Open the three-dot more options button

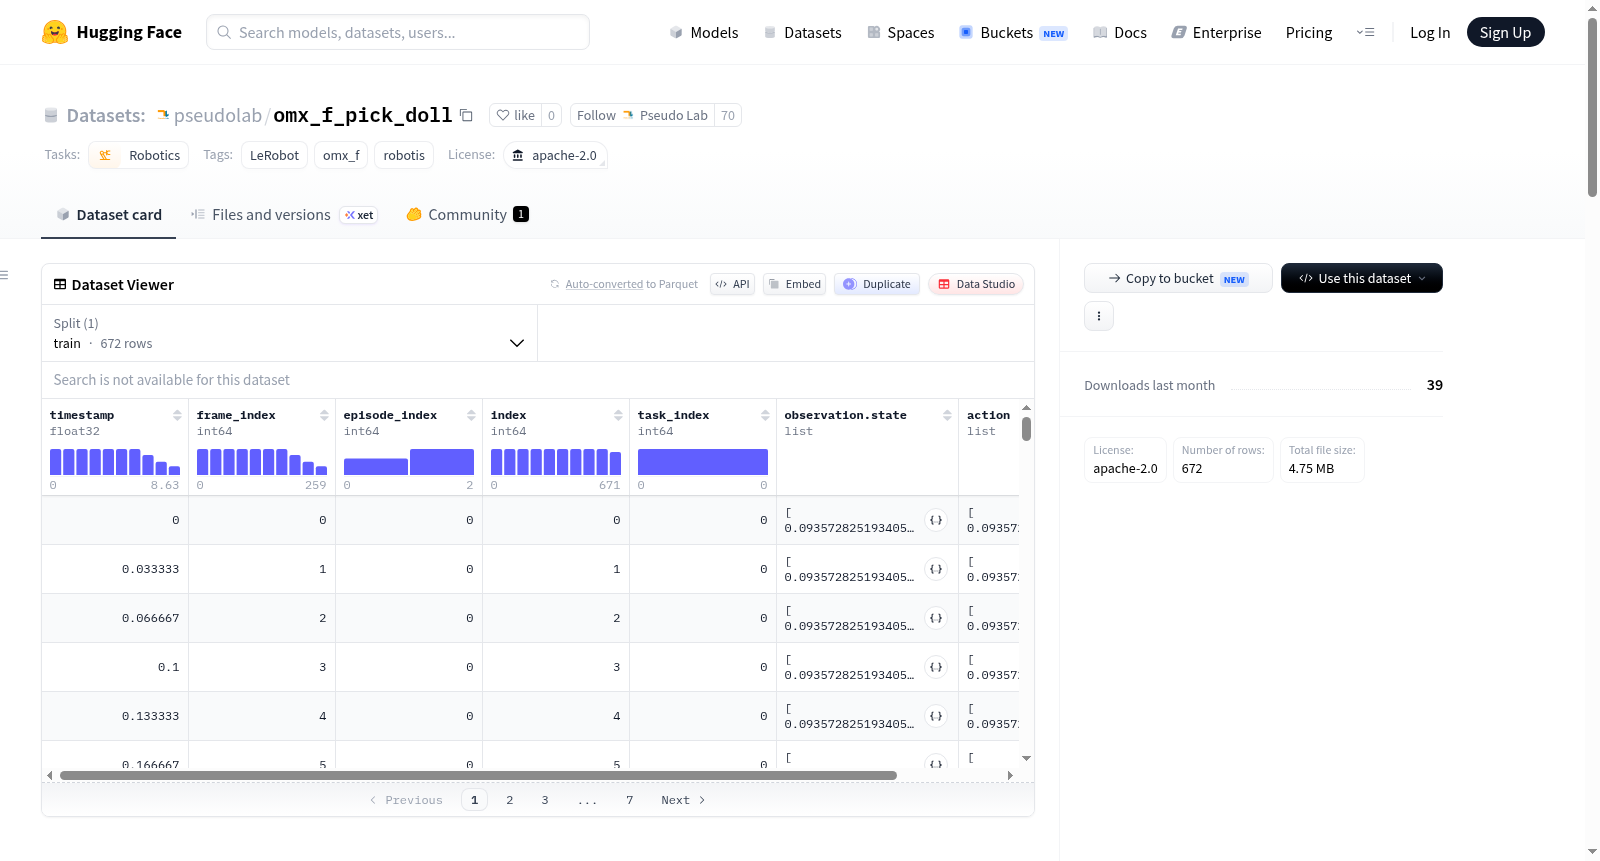coord(1099,316)
